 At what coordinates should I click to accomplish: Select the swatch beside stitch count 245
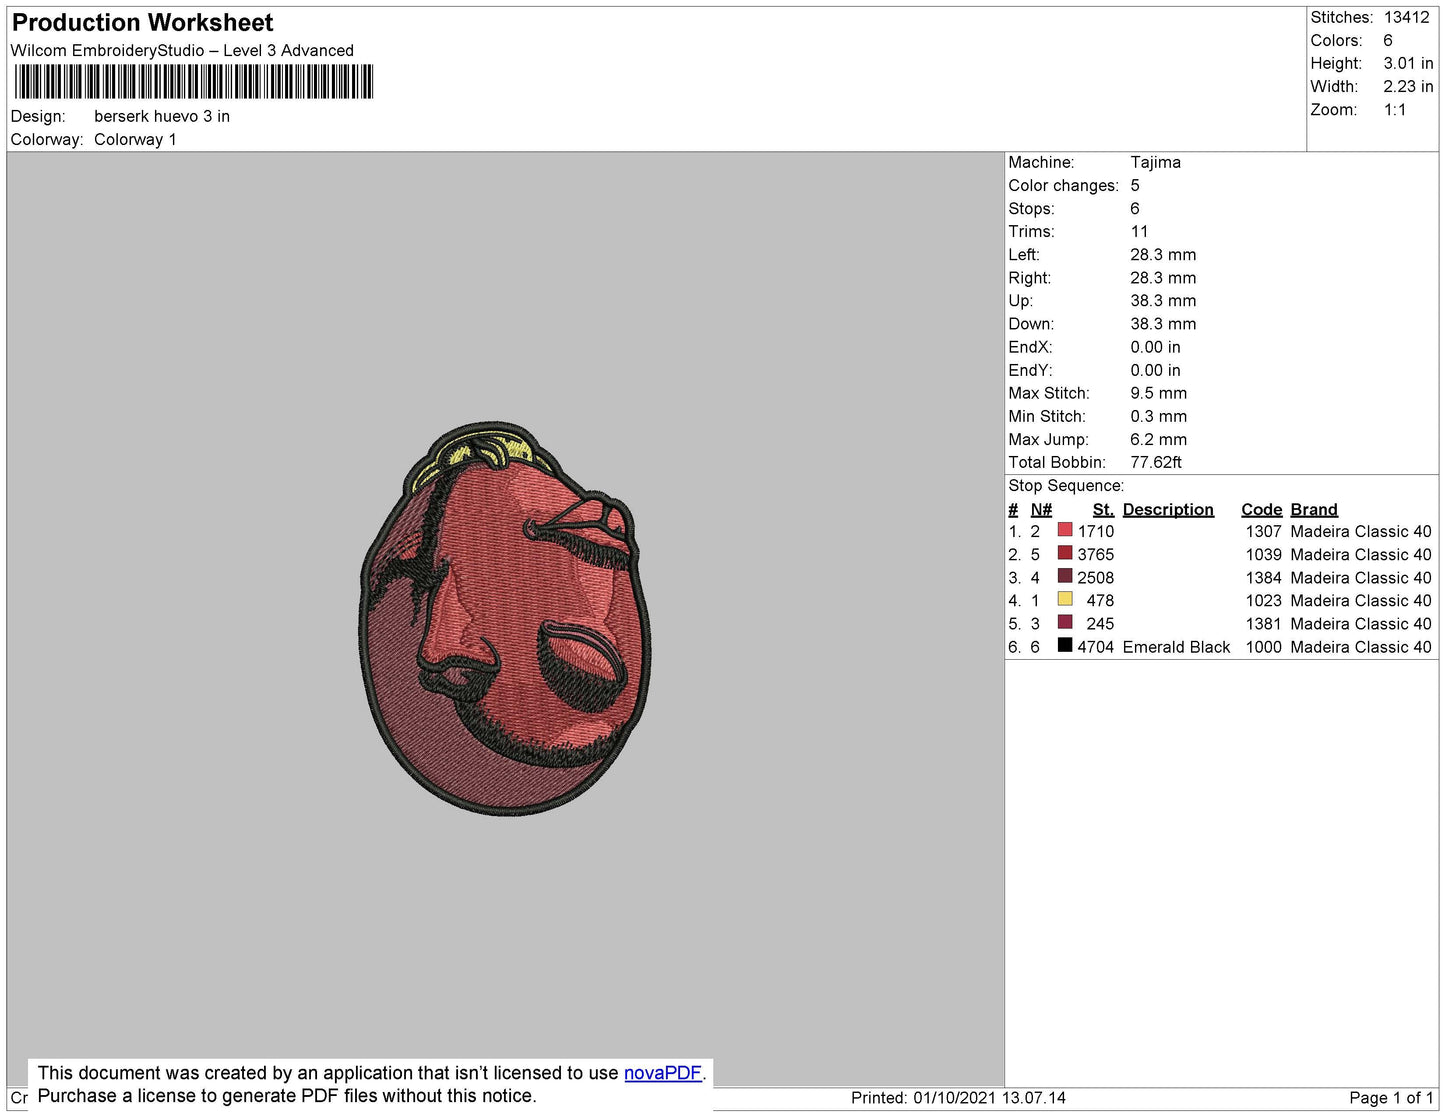tap(1065, 622)
